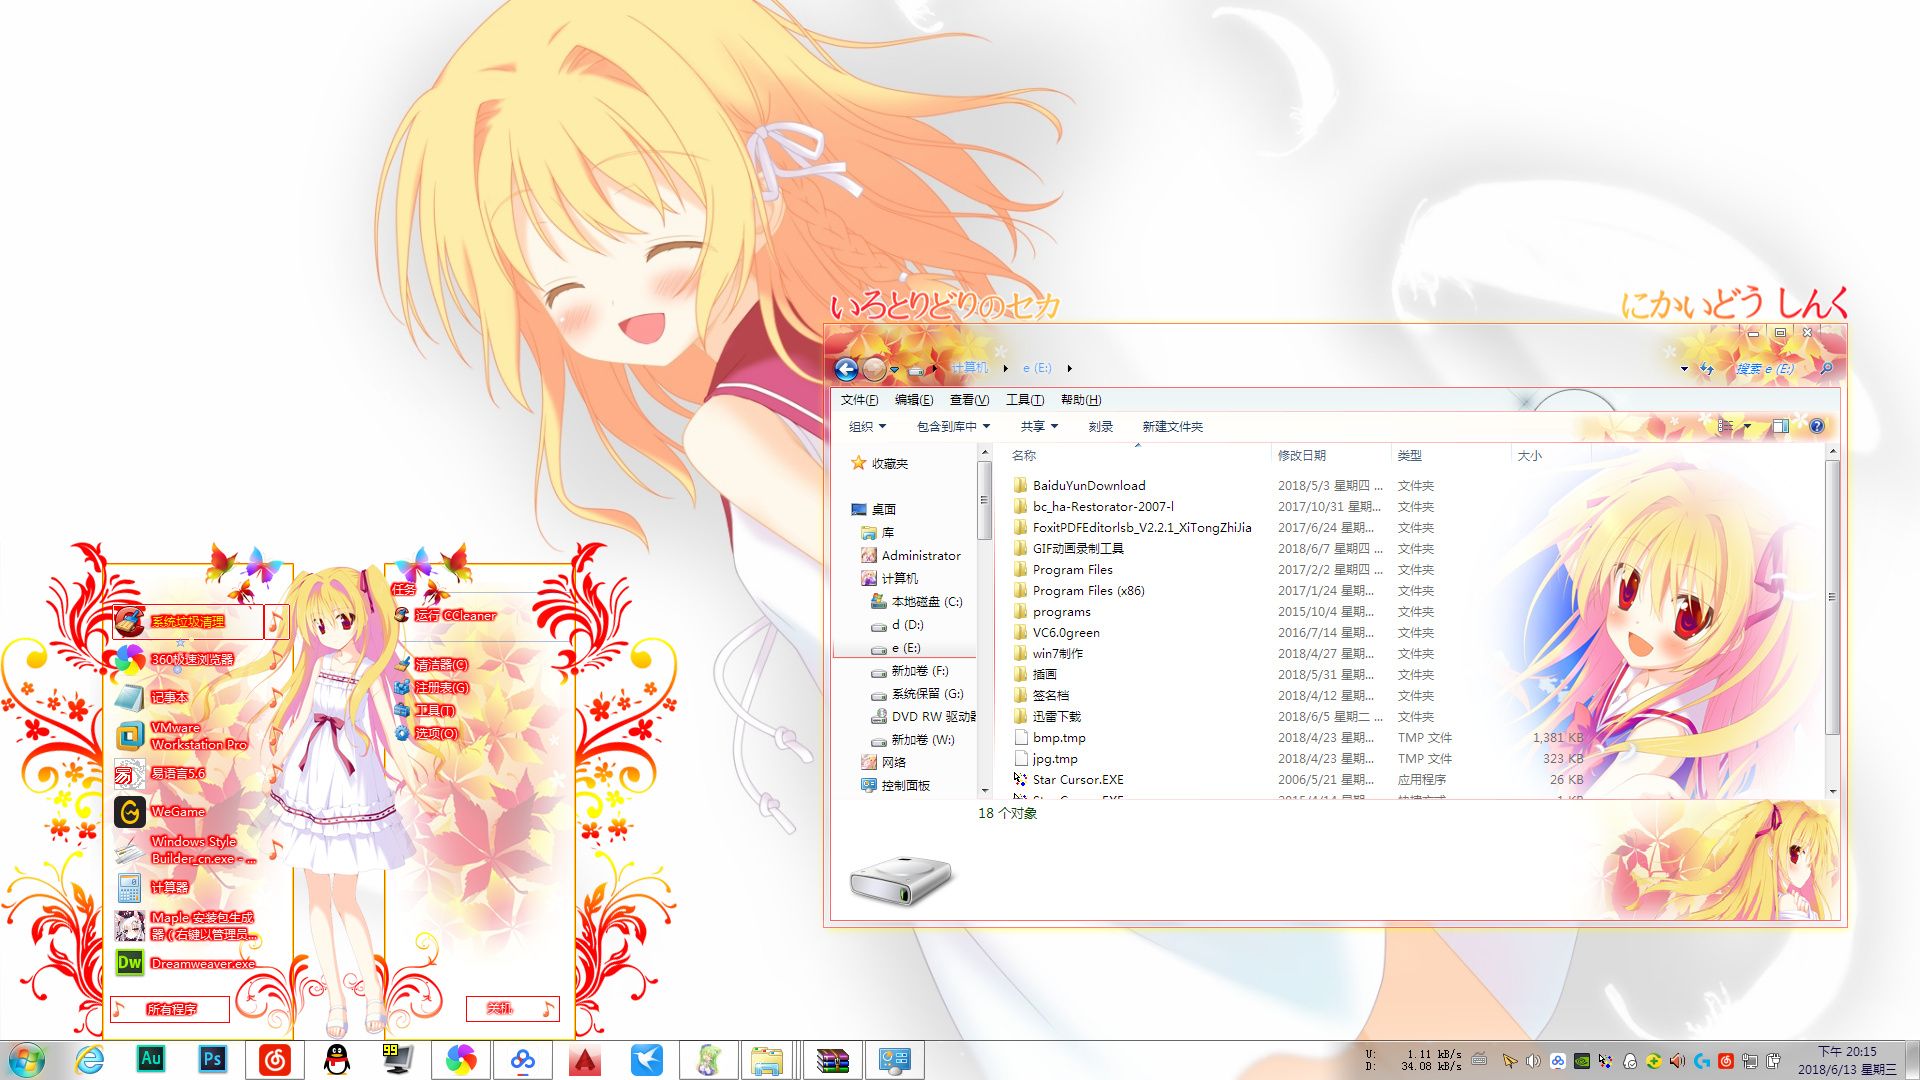
Task: Open the address bar history dropdown
Action: (1684, 369)
